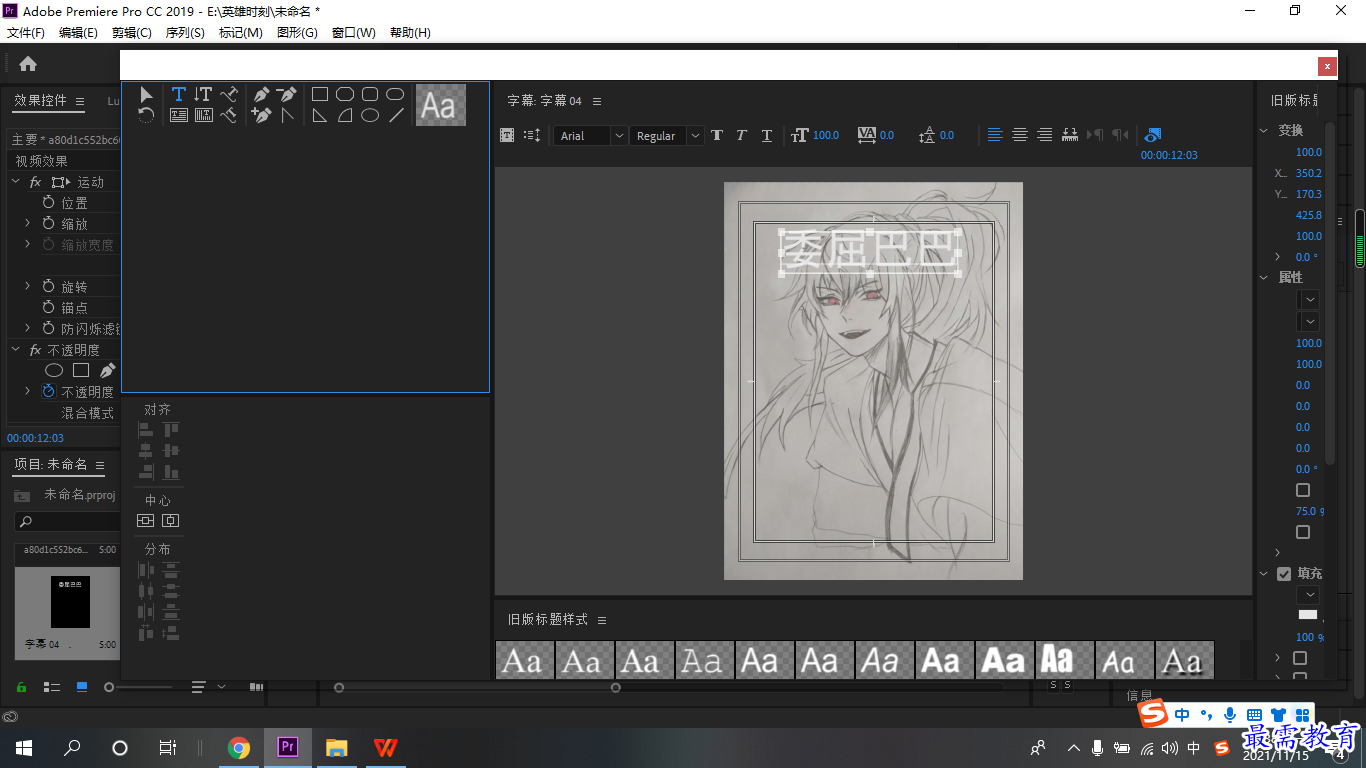Select the Pen tool

(x=261, y=94)
